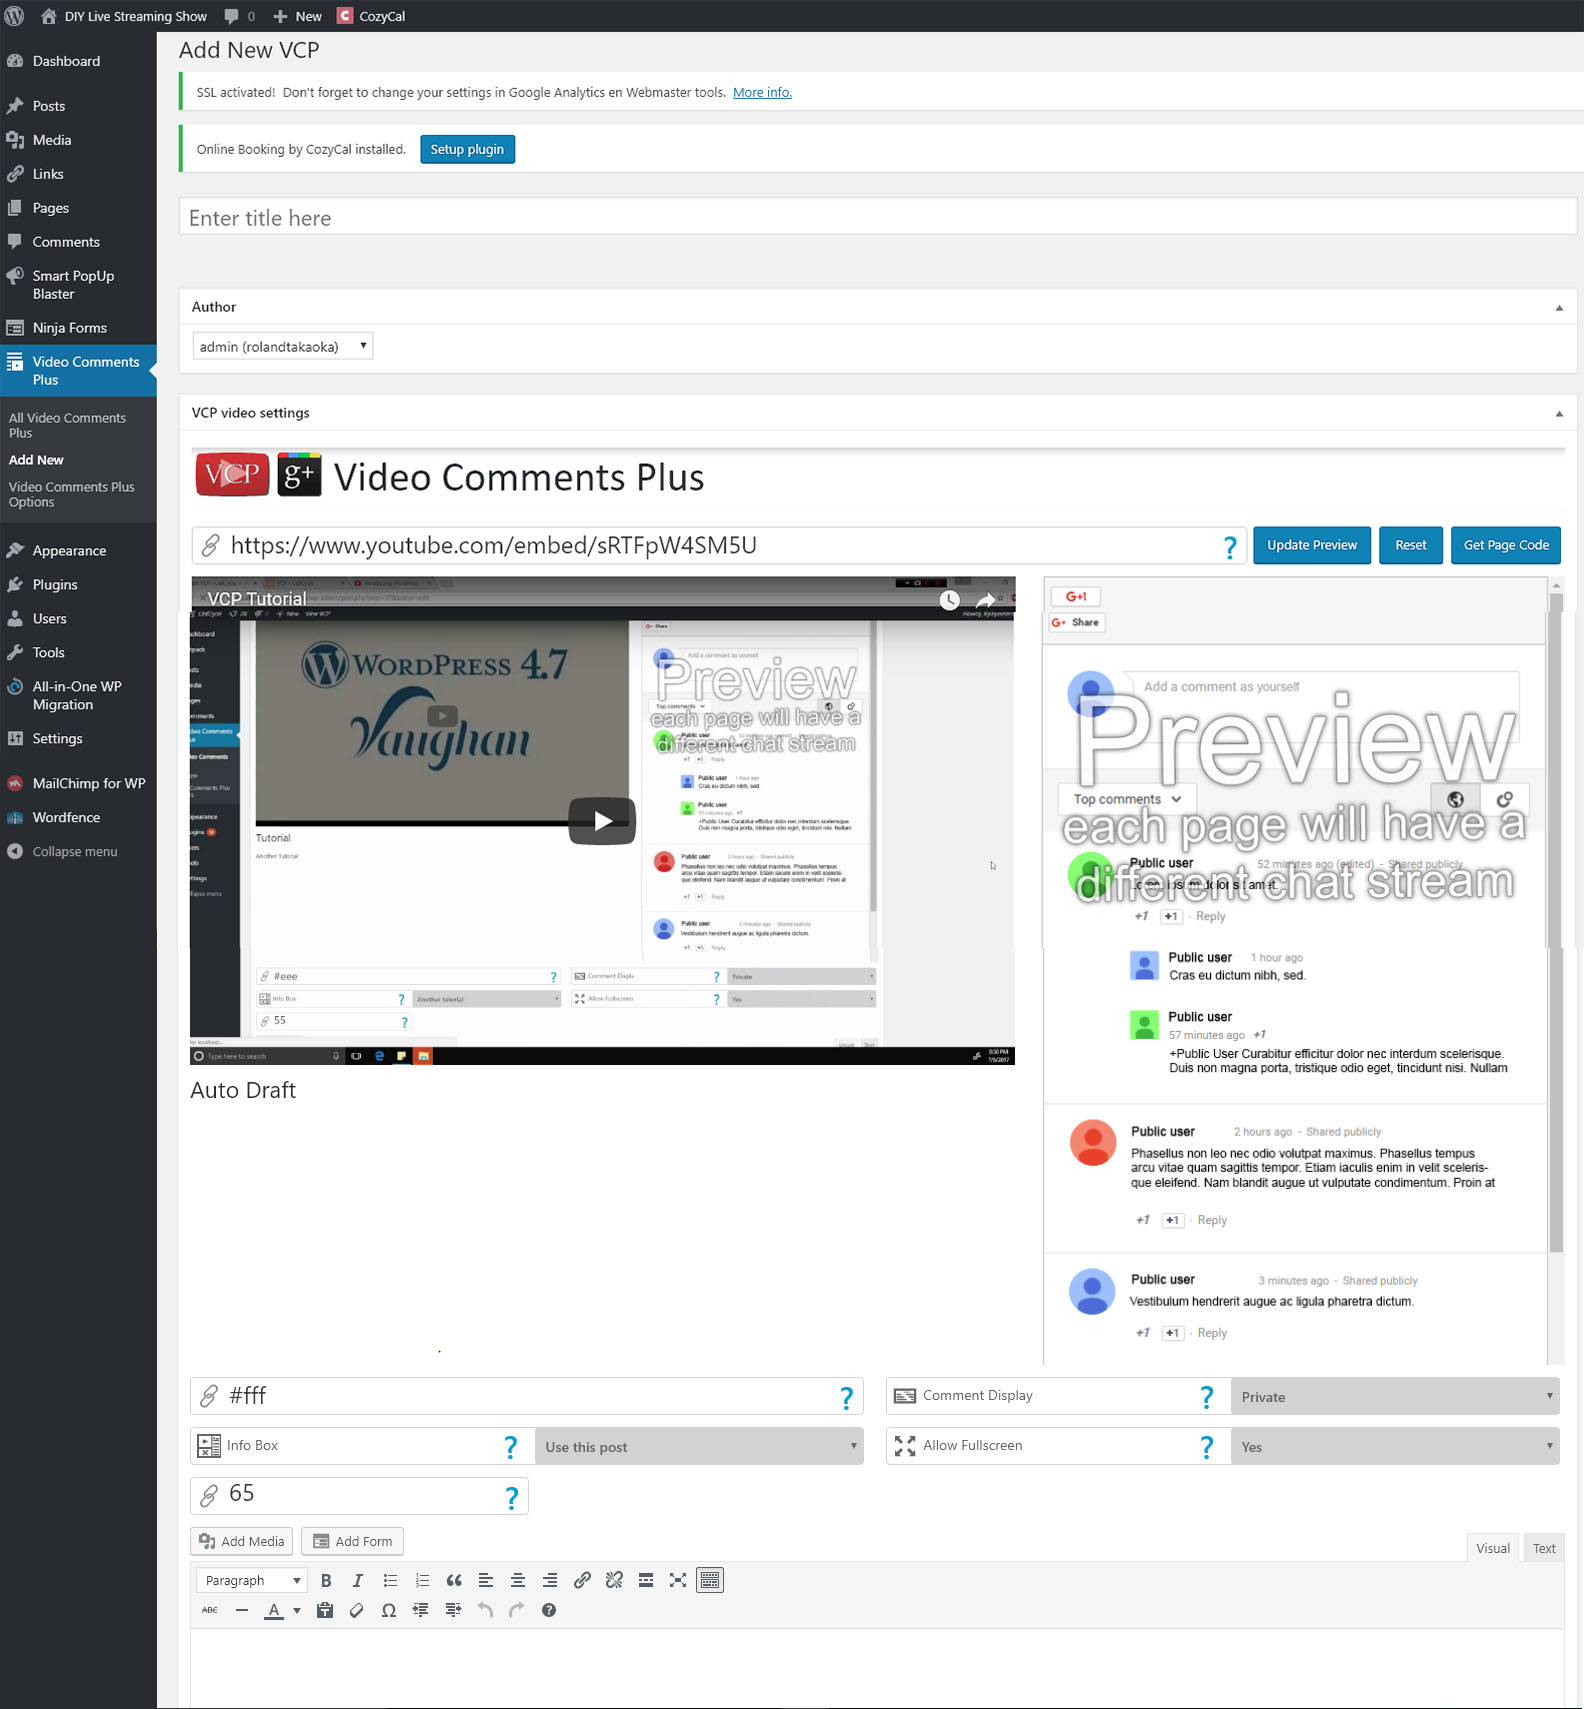Image resolution: width=1584 pixels, height=1709 pixels.
Task: Collapse the Author panel
Action: pyautogui.click(x=1559, y=308)
